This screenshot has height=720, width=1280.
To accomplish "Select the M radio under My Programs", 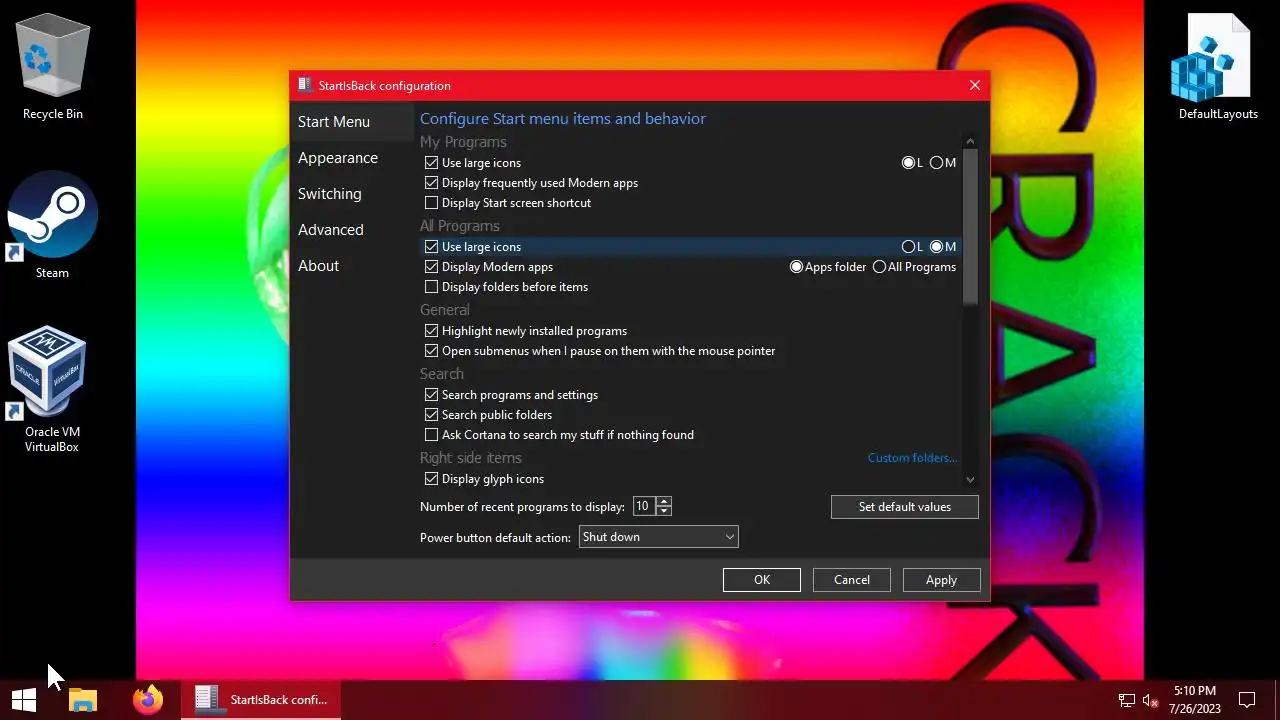I will tap(936, 163).
